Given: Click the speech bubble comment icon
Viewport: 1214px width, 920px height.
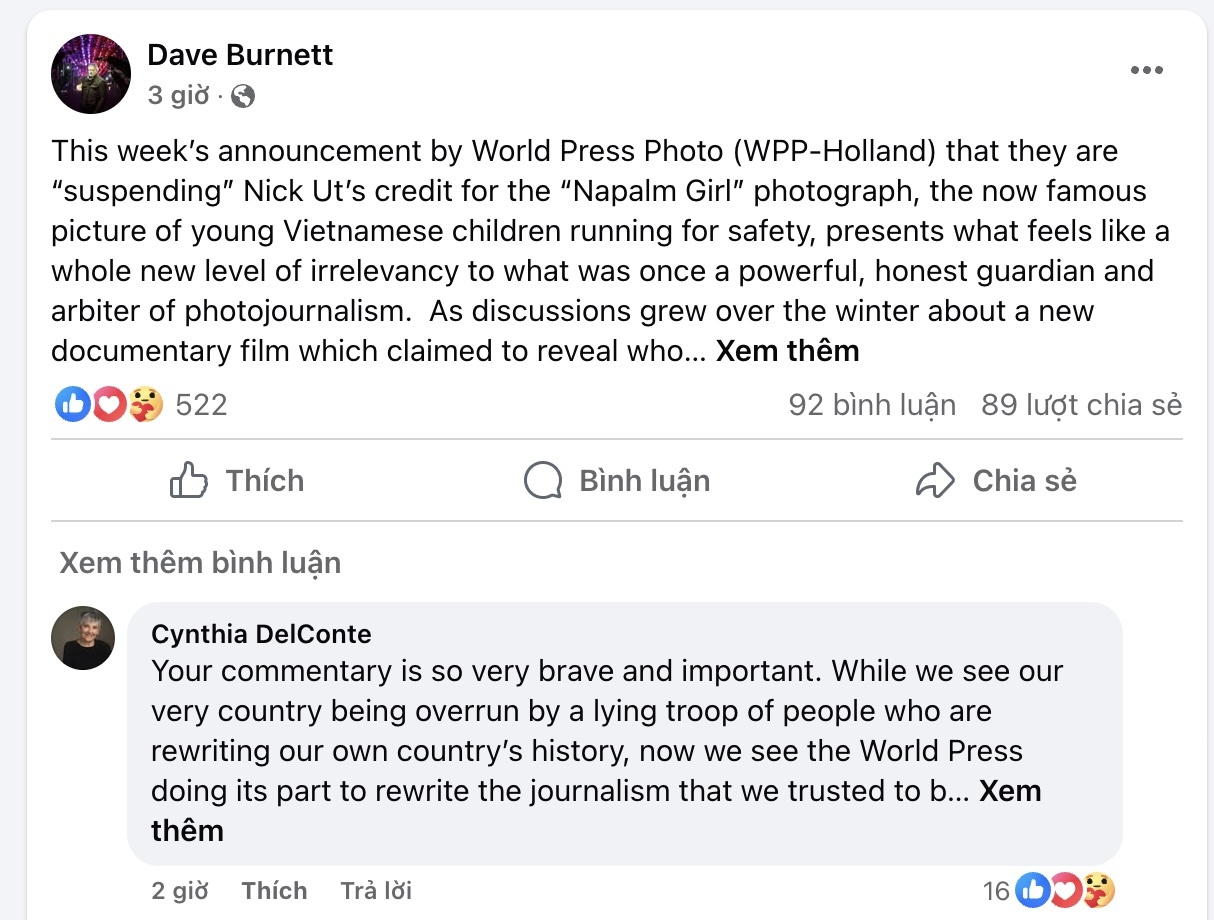Looking at the screenshot, I should 543,481.
